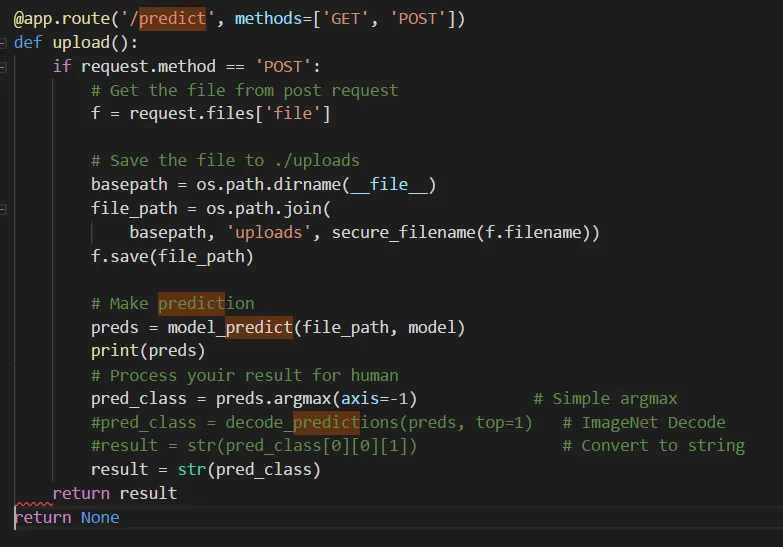Click the red squiggle underlined 'return result'
This screenshot has width=783, height=547.
point(115,494)
